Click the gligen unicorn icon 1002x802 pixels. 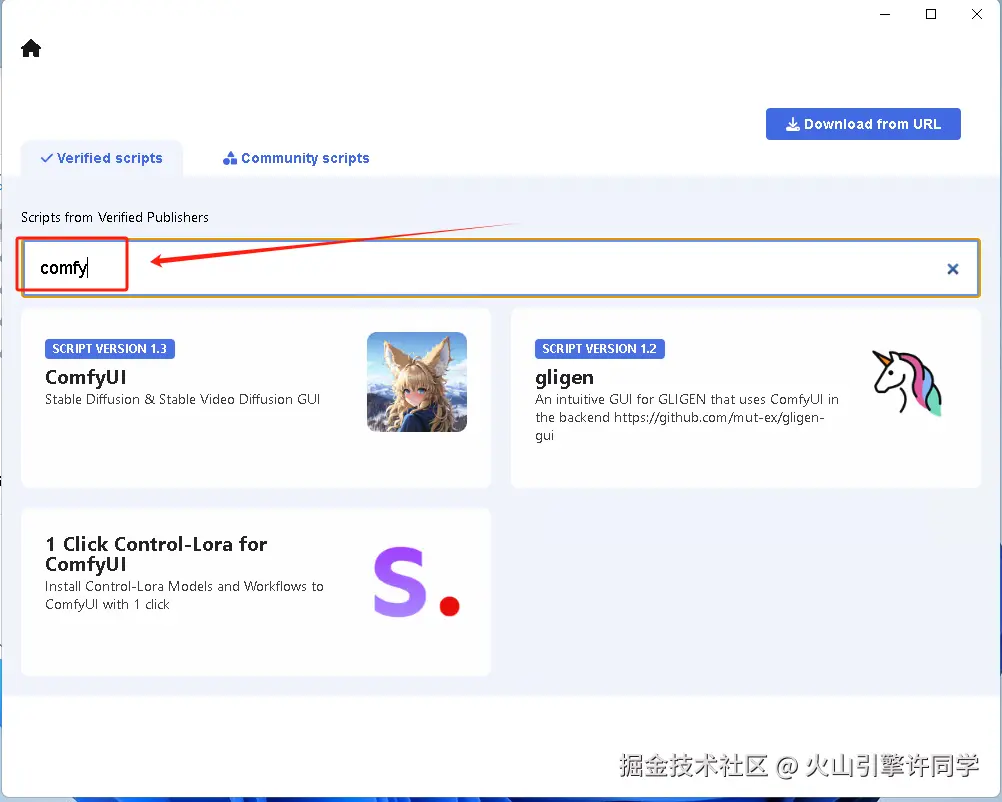(907, 382)
